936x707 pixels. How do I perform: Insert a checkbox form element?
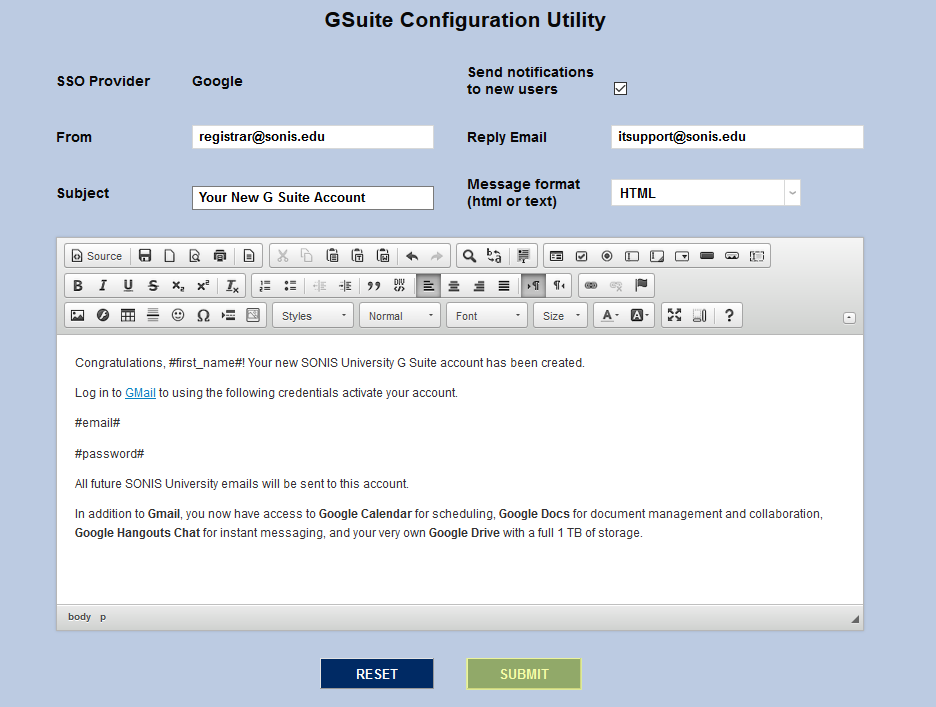(582, 256)
